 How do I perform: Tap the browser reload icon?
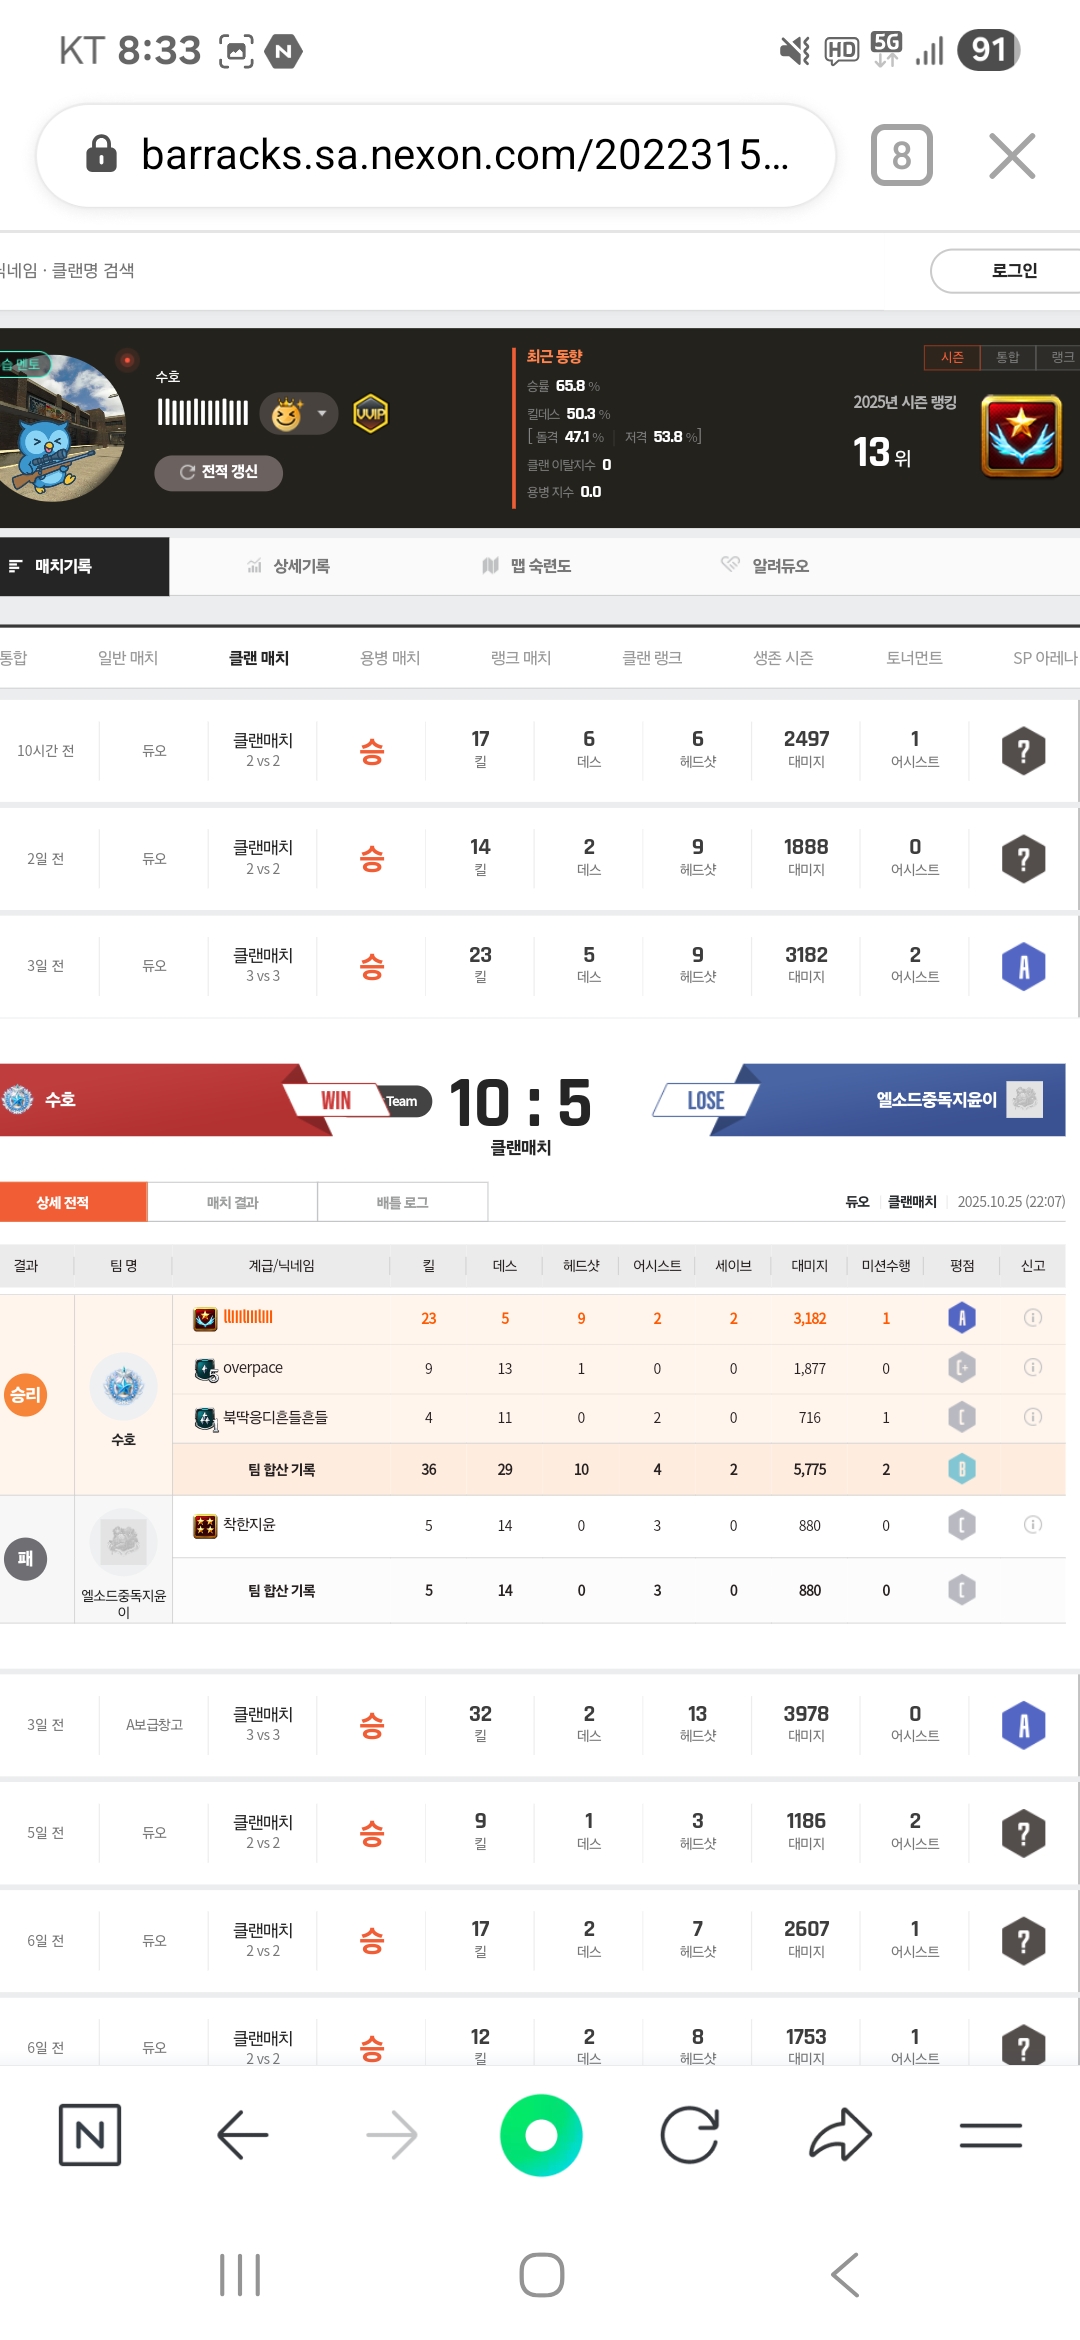point(690,2135)
